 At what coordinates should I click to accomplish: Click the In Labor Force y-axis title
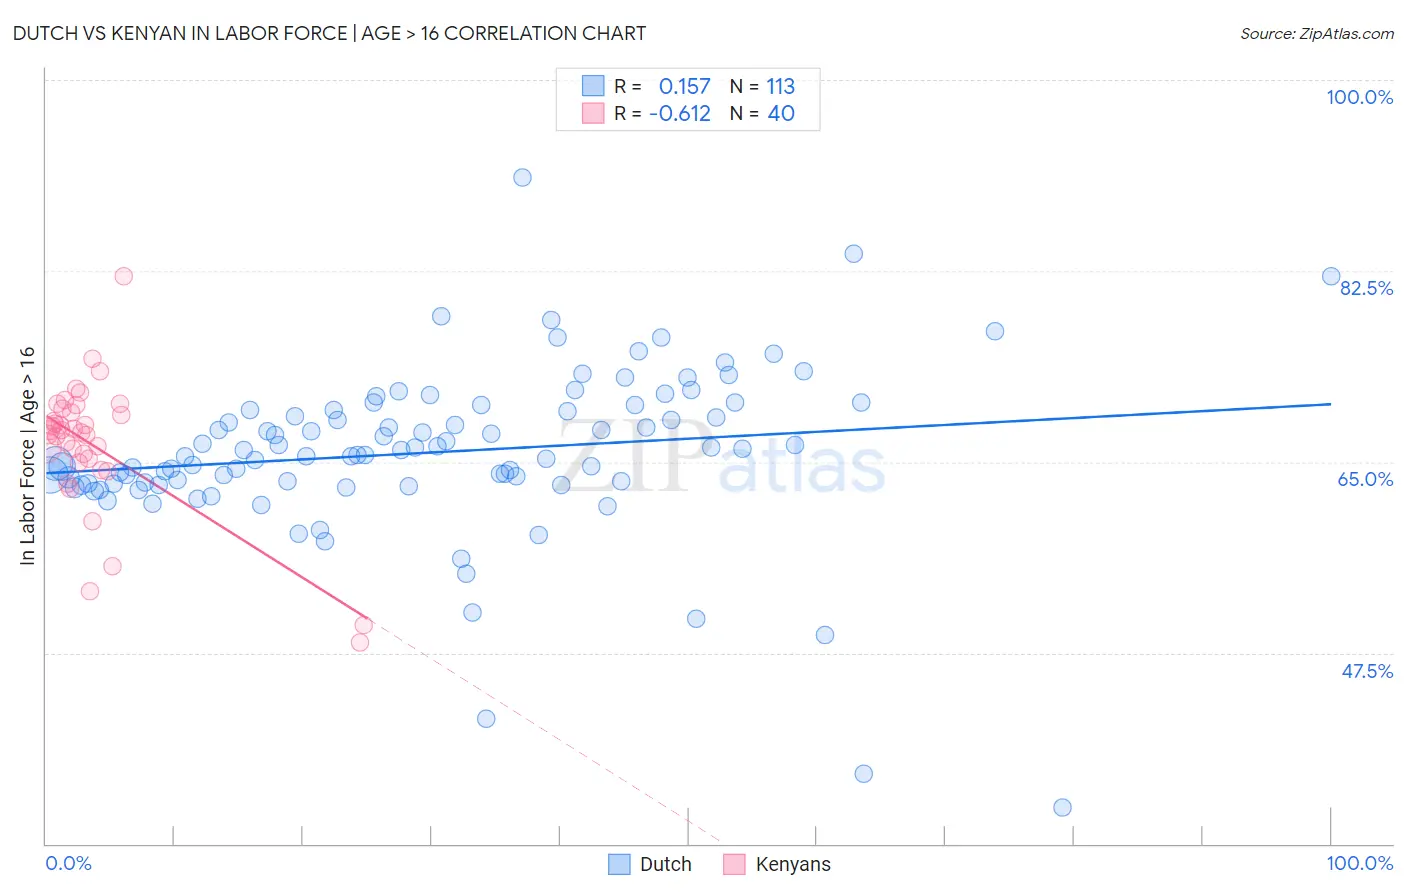coord(27,456)
